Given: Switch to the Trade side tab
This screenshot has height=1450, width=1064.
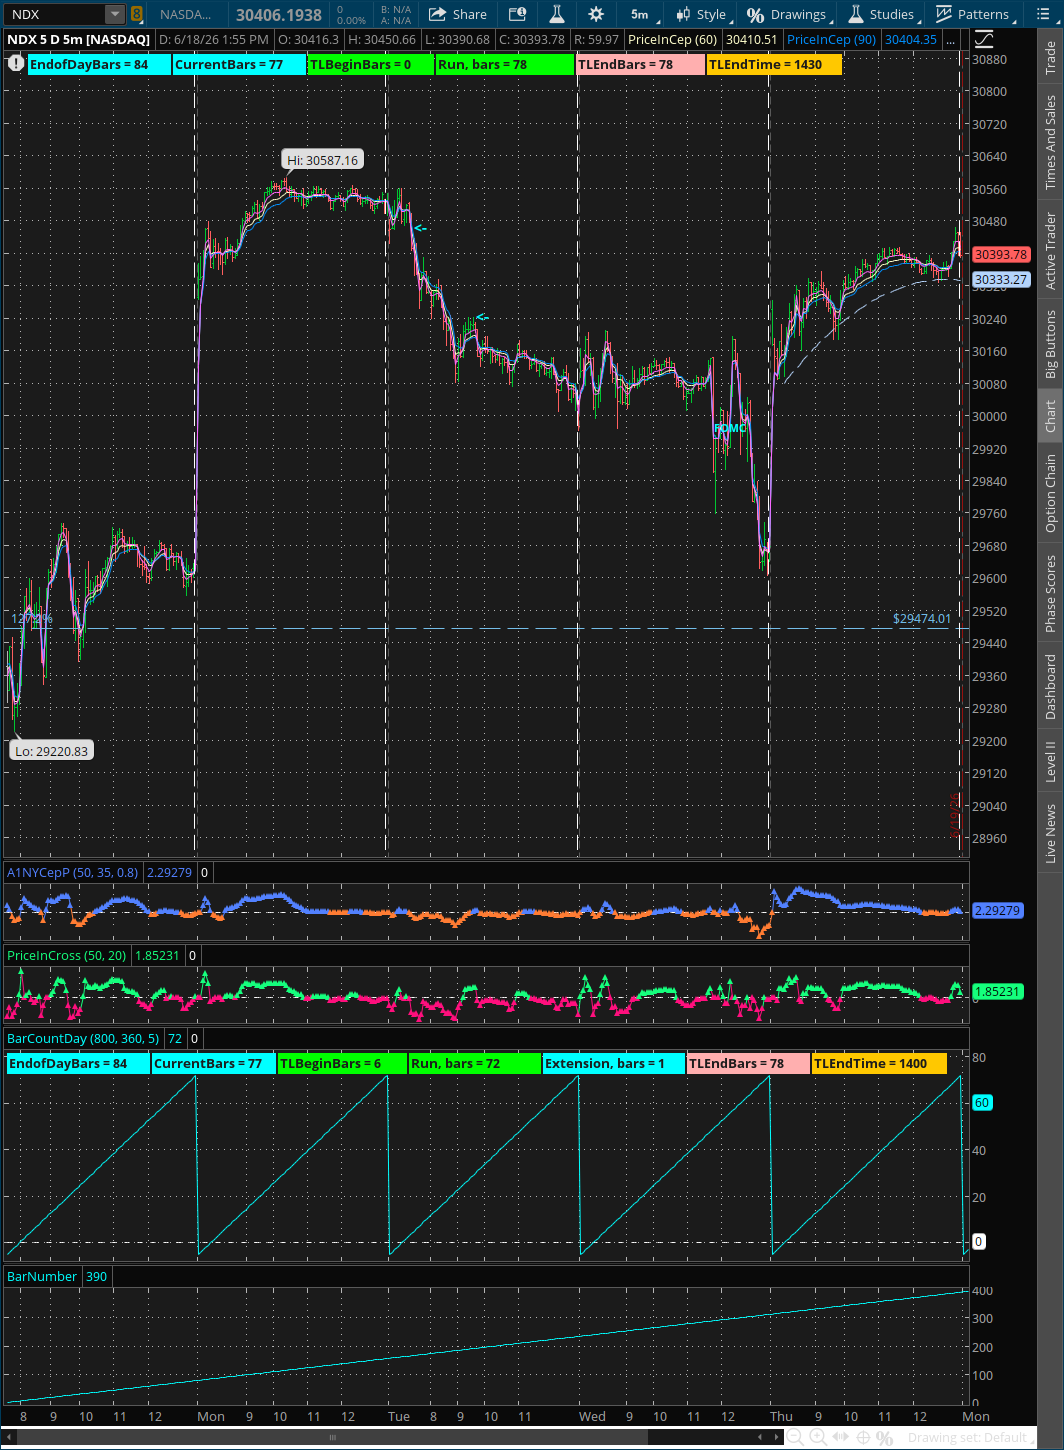Looking at the screenshot, I should [1050, 58].
